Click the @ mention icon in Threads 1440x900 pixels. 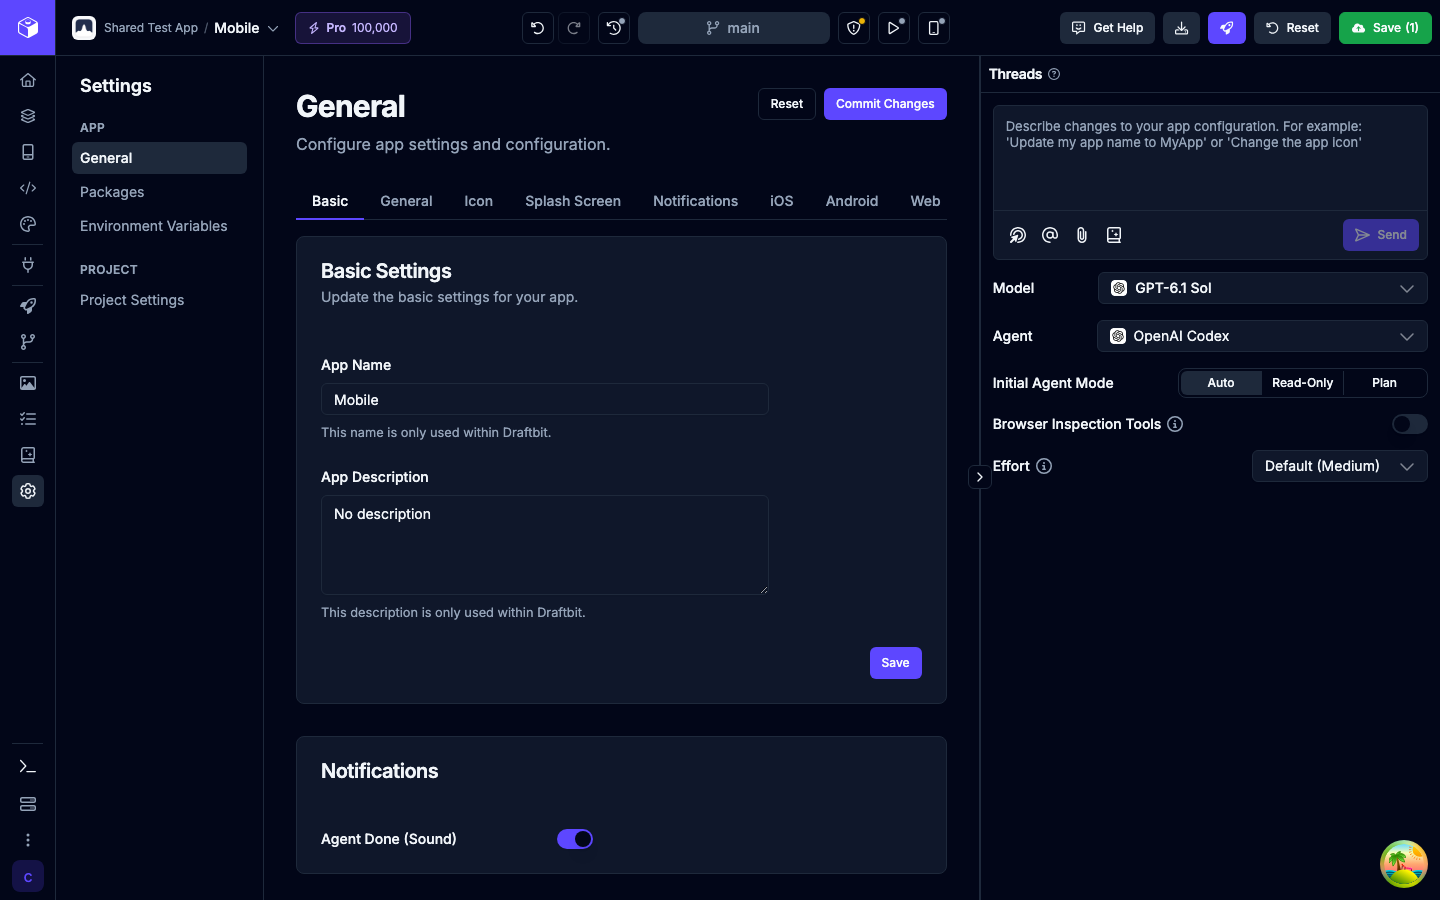pos(1050,235)
